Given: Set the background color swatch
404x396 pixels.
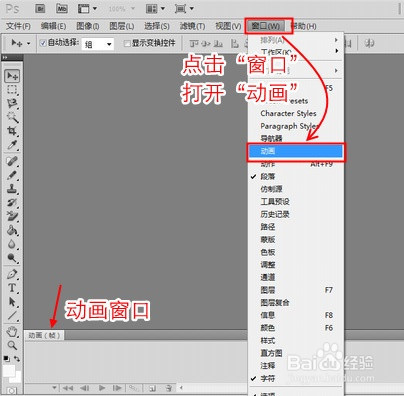Looking at the screenshot, I should (x=17, y=378).
